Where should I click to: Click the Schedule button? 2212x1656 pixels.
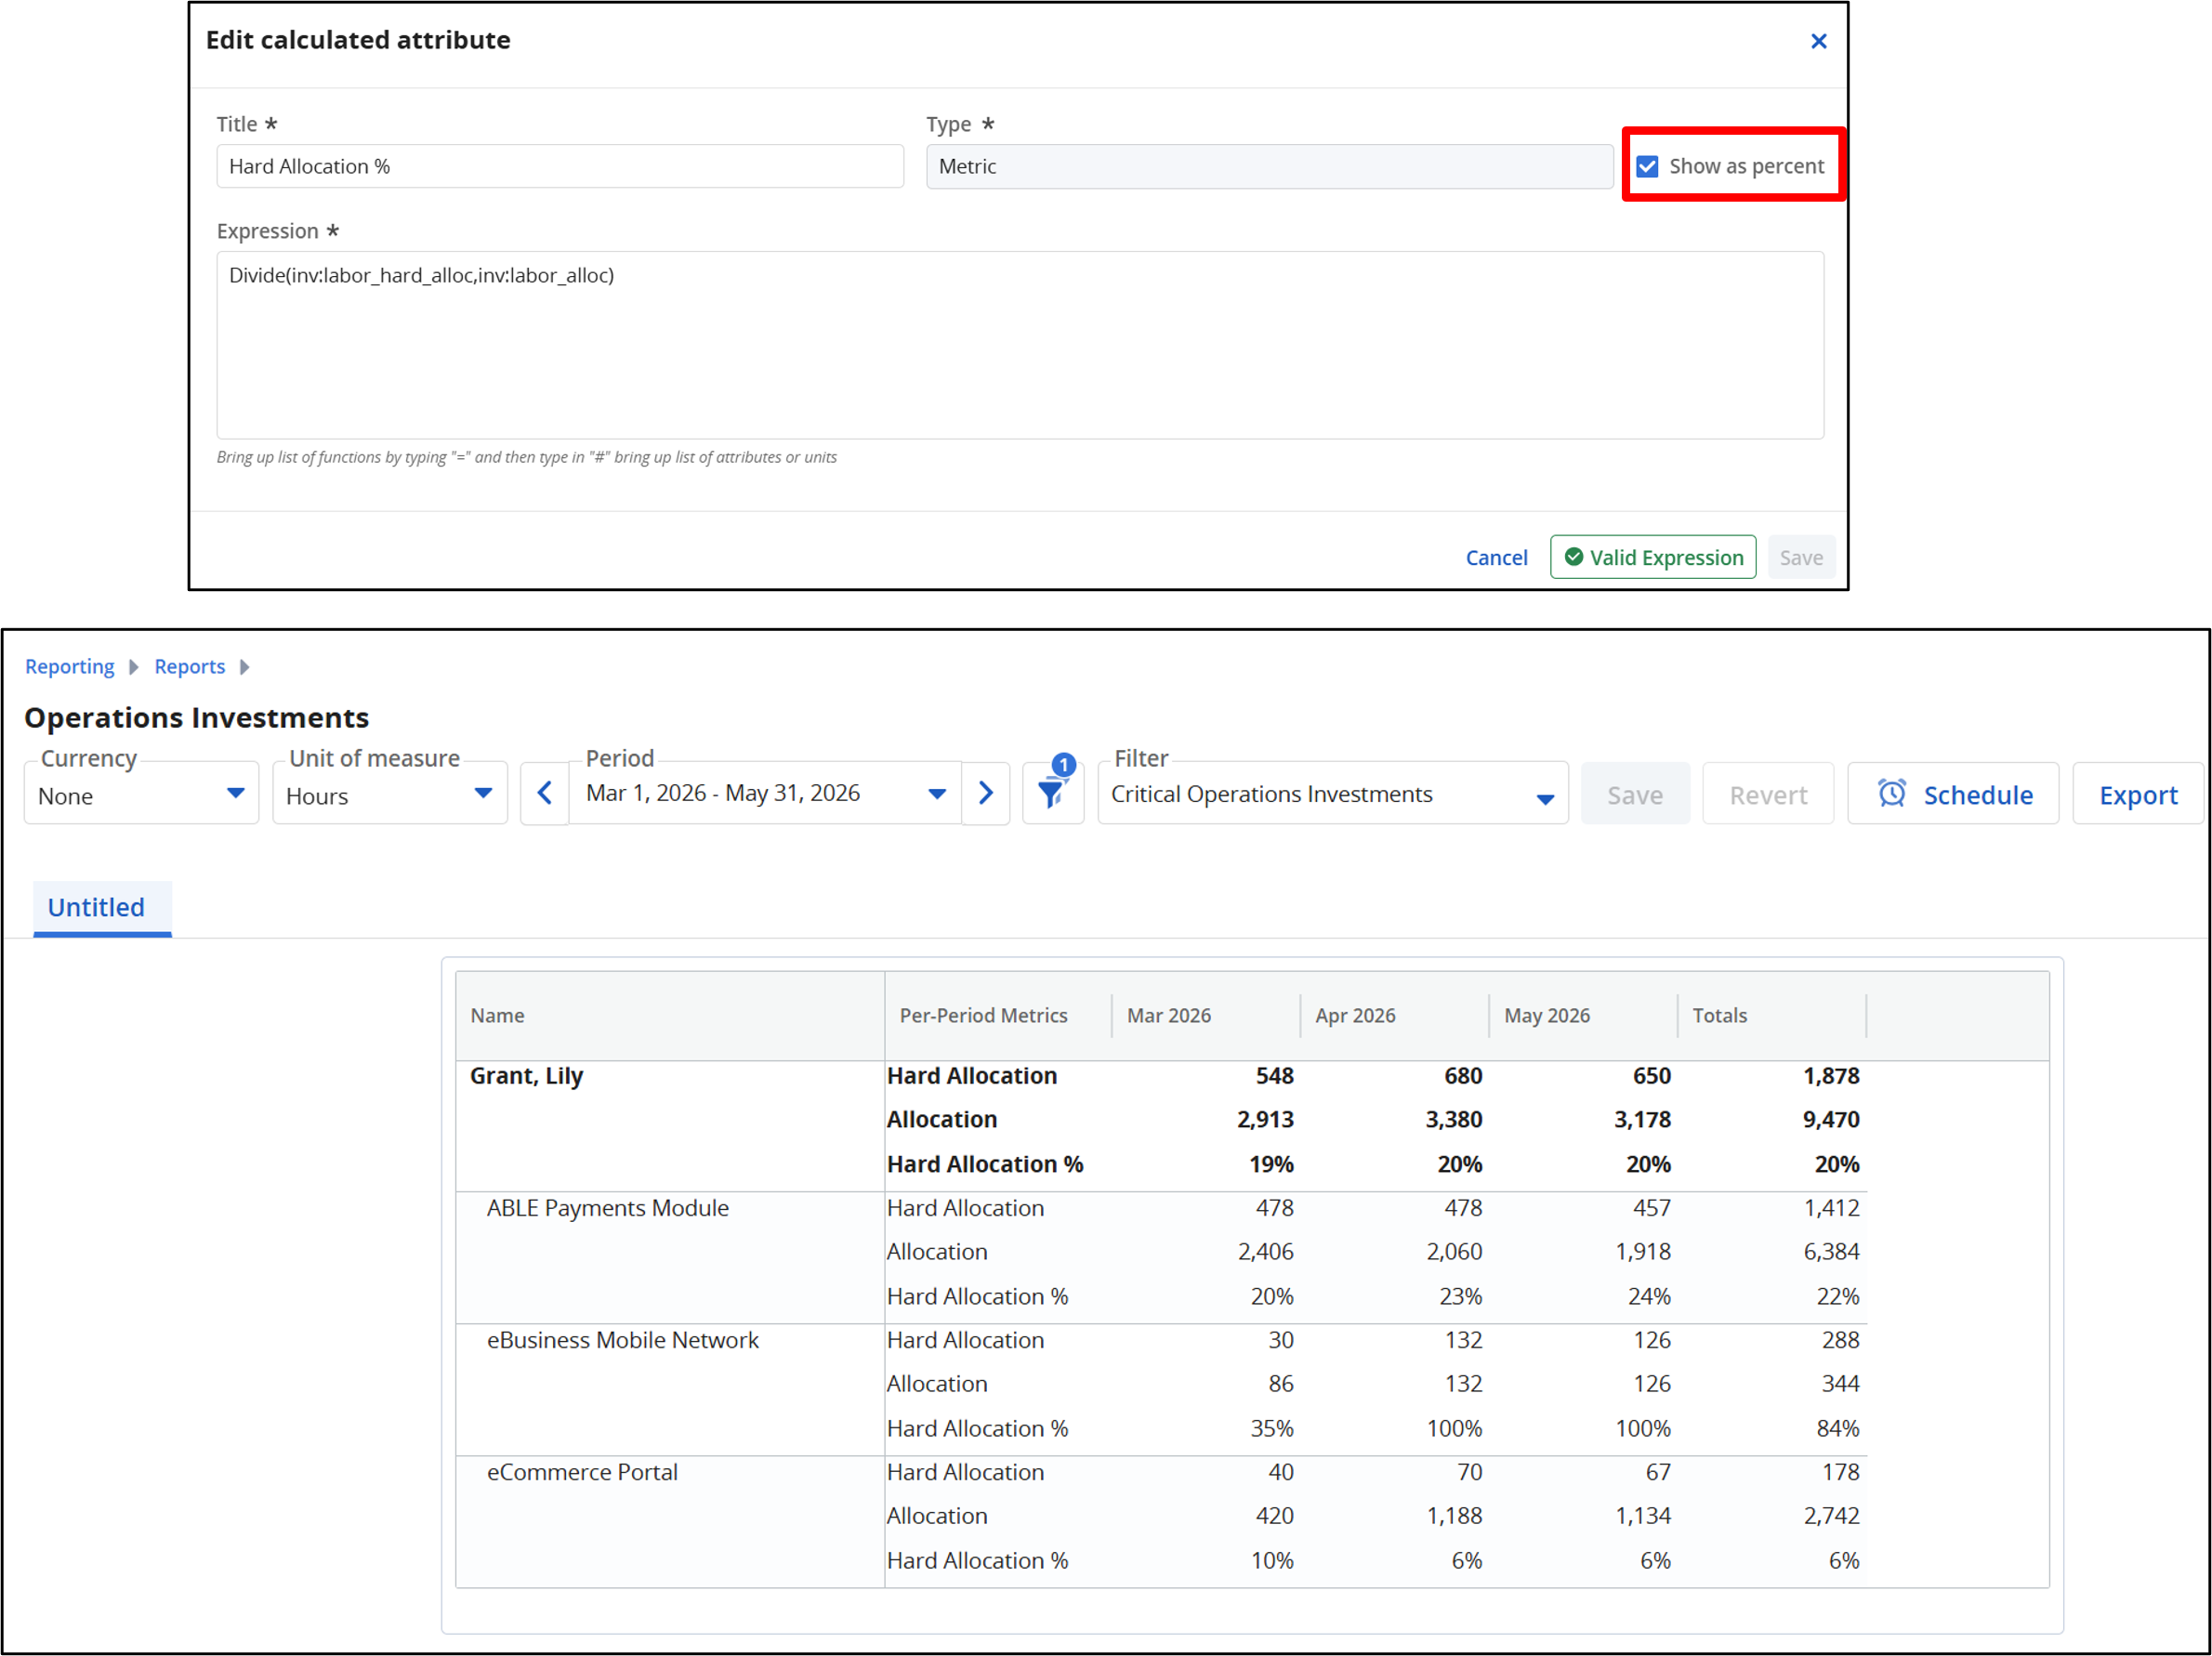coord(1953,794)
